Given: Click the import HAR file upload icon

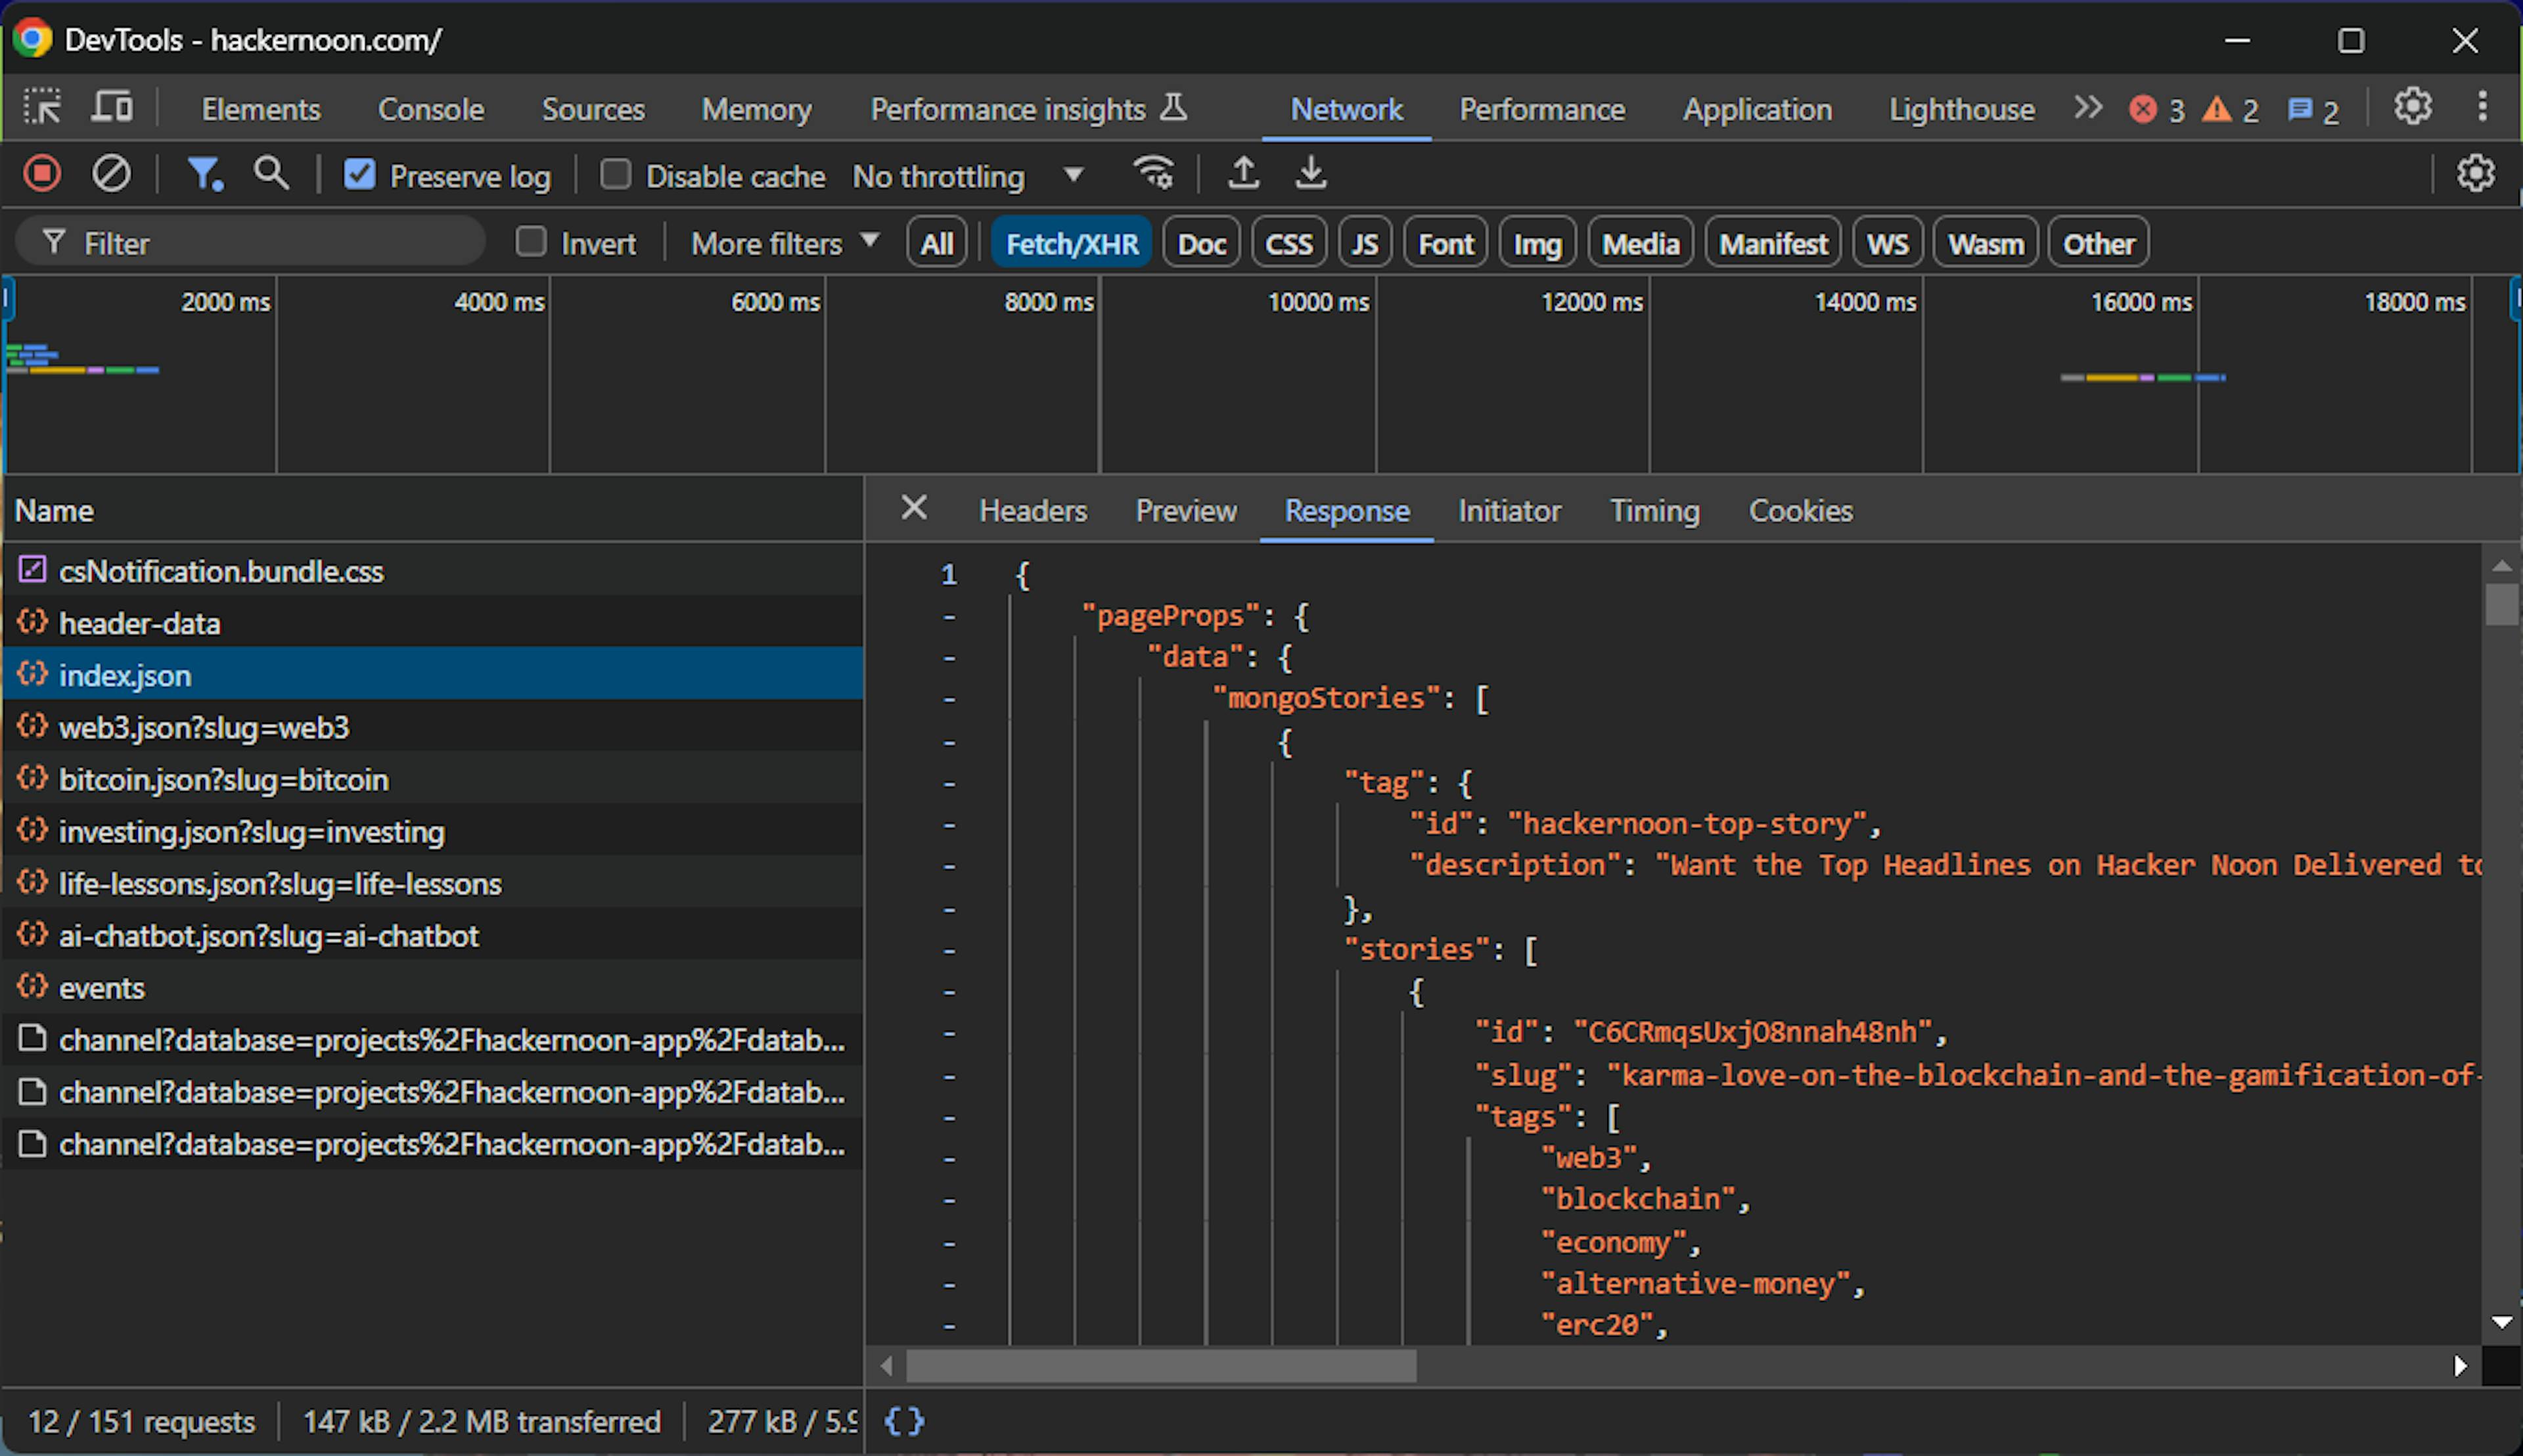Looking at the screenshot, I should point(1244,175).
